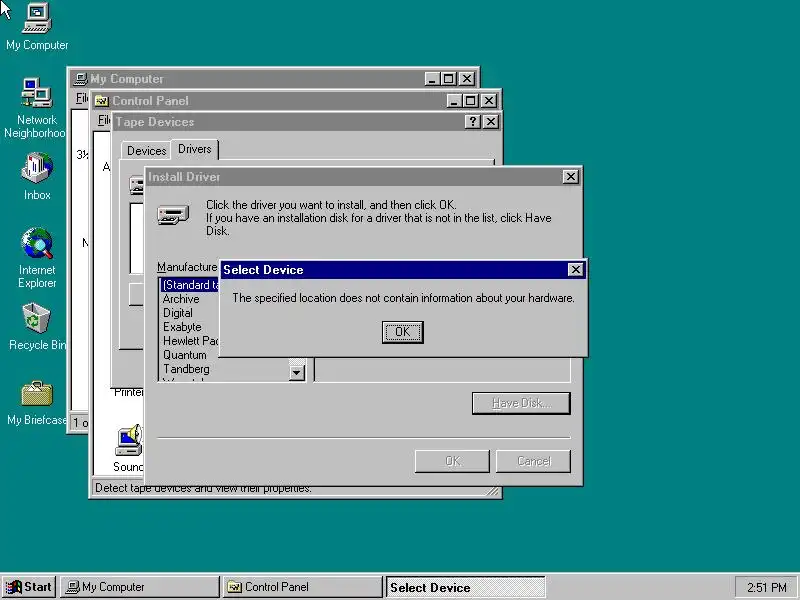The height and width of the screenshot is (600, 800).
Task: Open the File menu in My Computer
Action: click(x=81, y=98)
